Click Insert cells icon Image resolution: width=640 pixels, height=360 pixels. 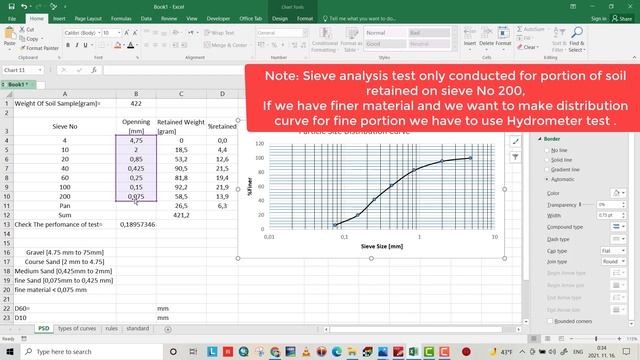470,33
